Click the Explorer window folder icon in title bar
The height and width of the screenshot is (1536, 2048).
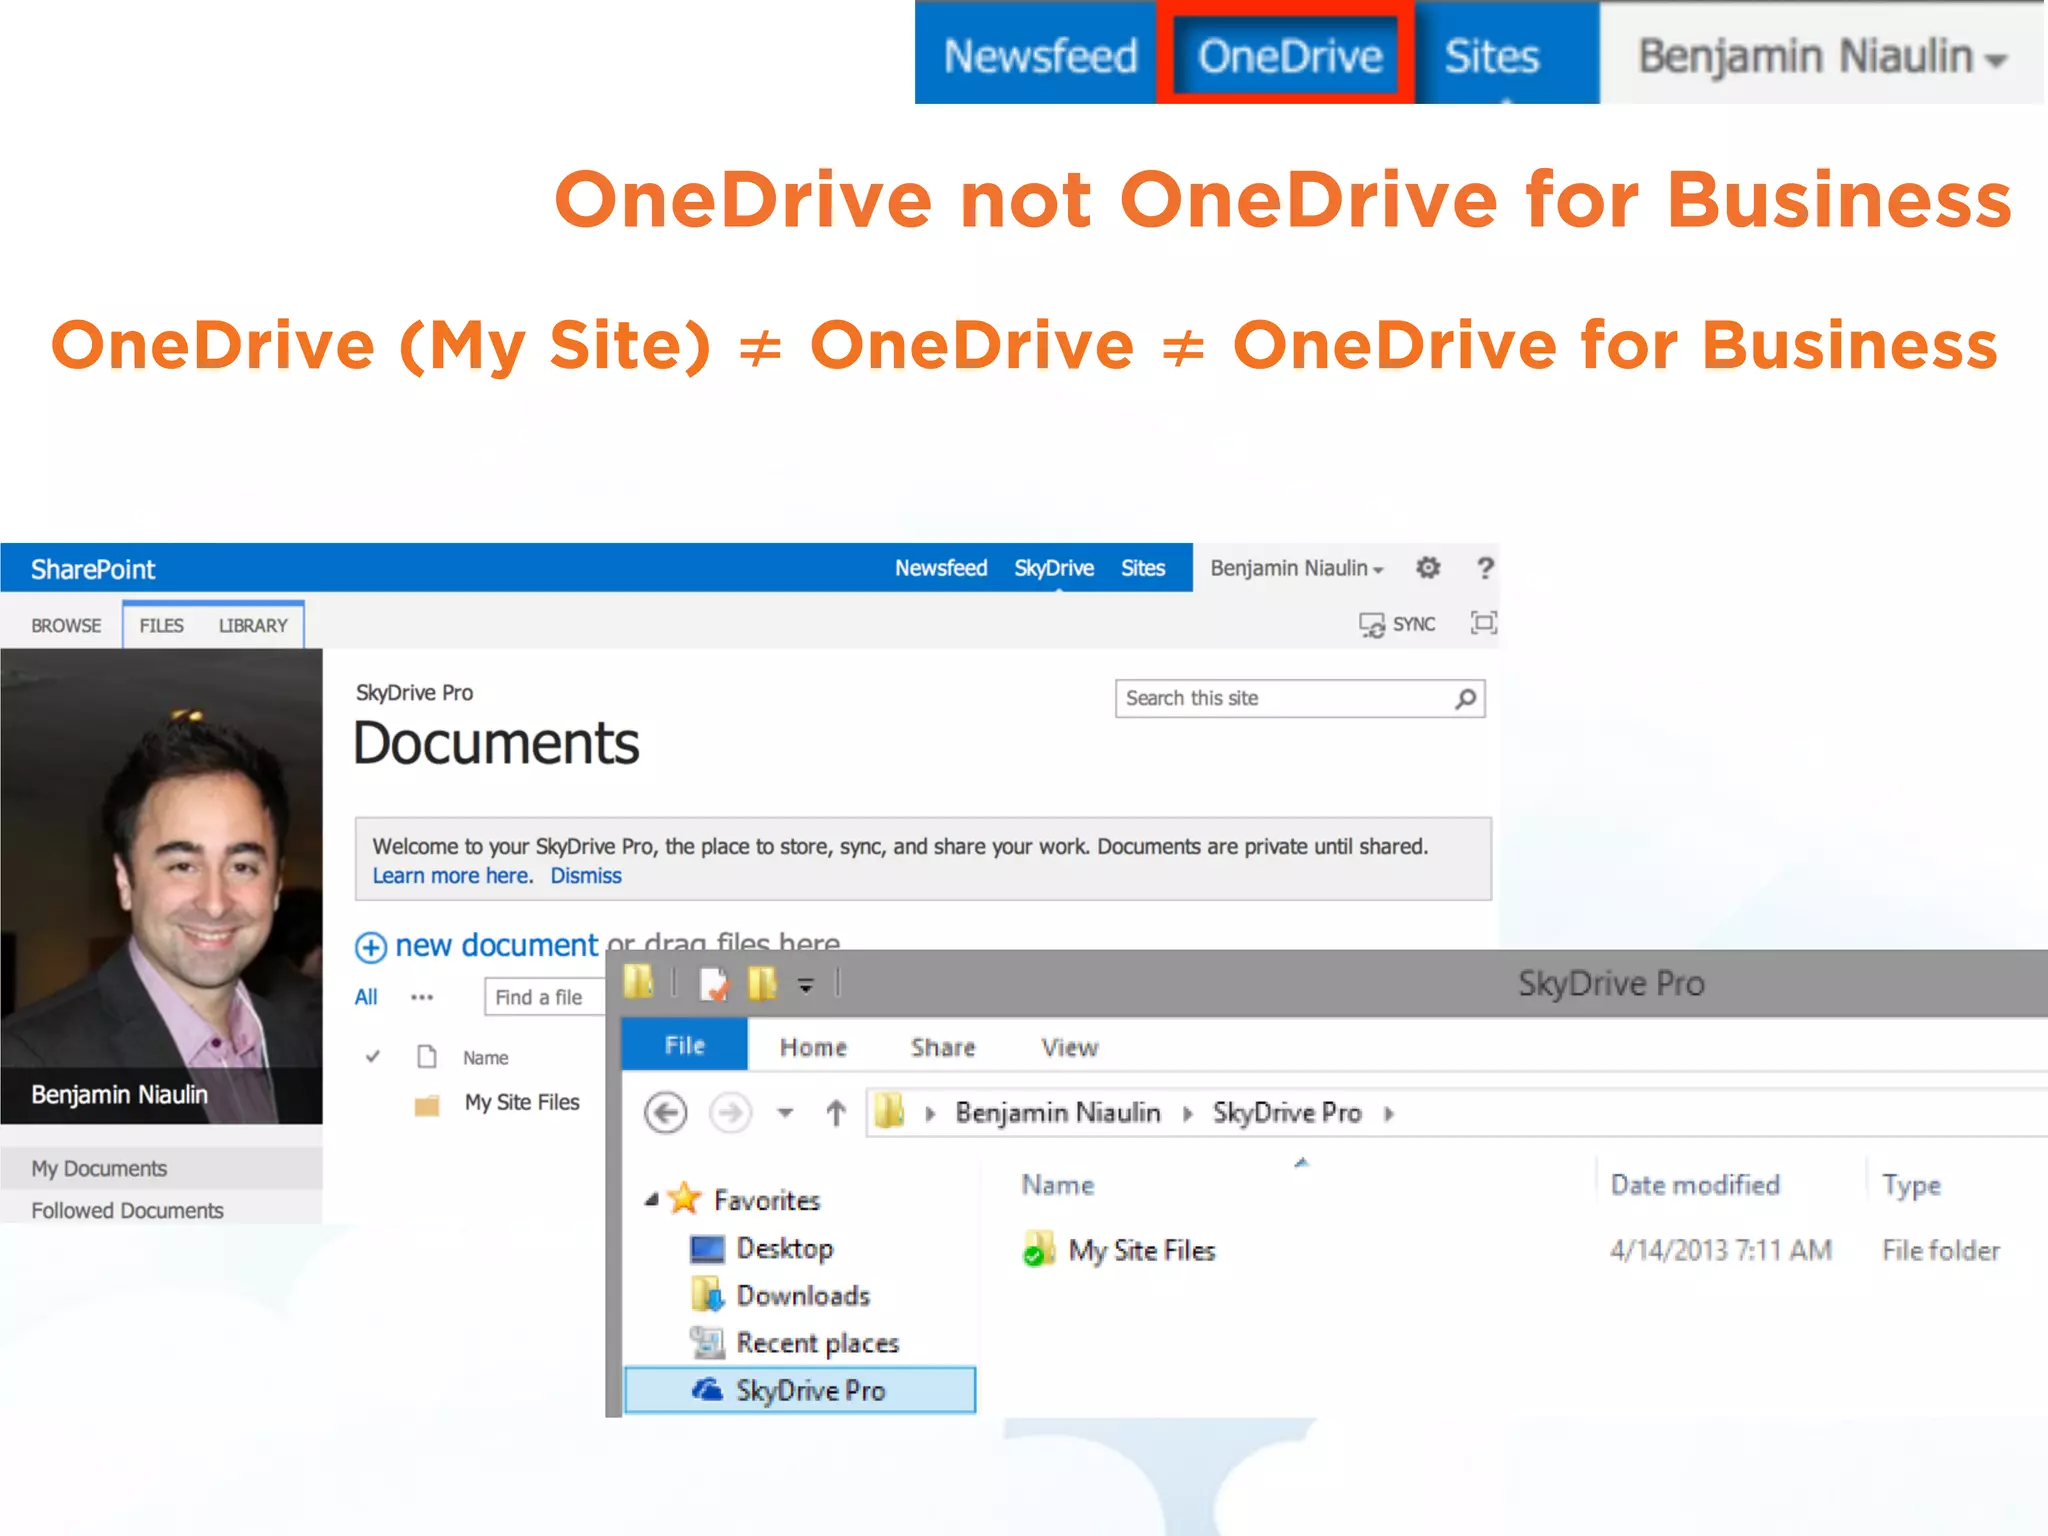pyautogui.click(x=638, y=983)
